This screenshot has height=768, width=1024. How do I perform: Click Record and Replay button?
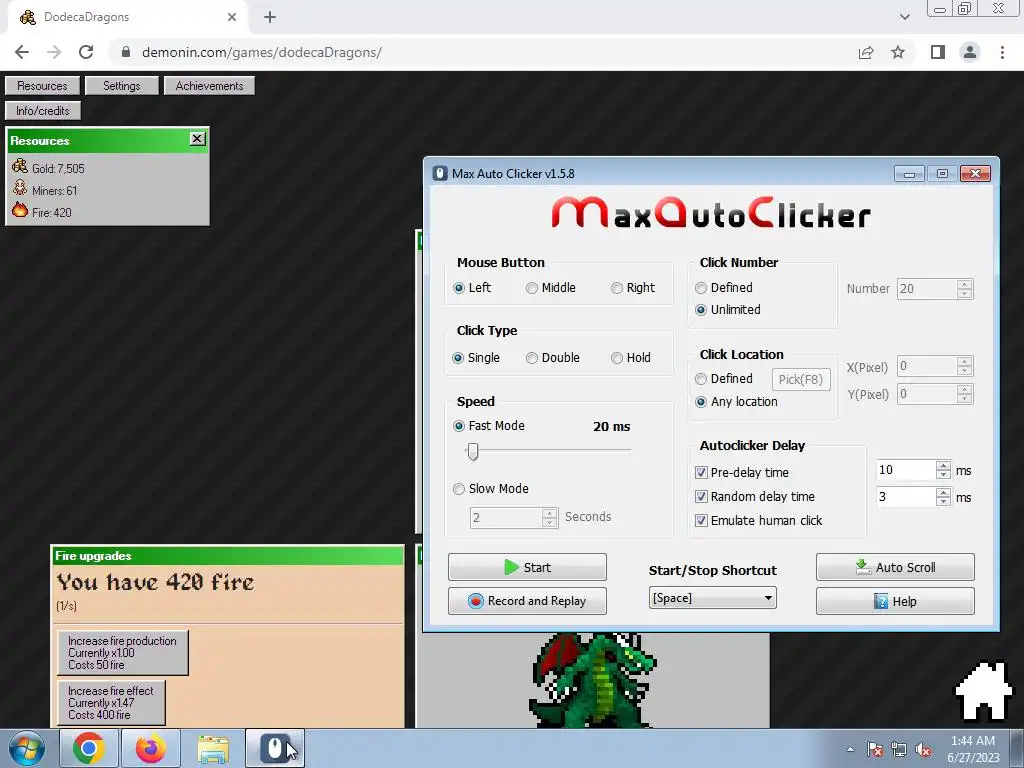point(527,601)
